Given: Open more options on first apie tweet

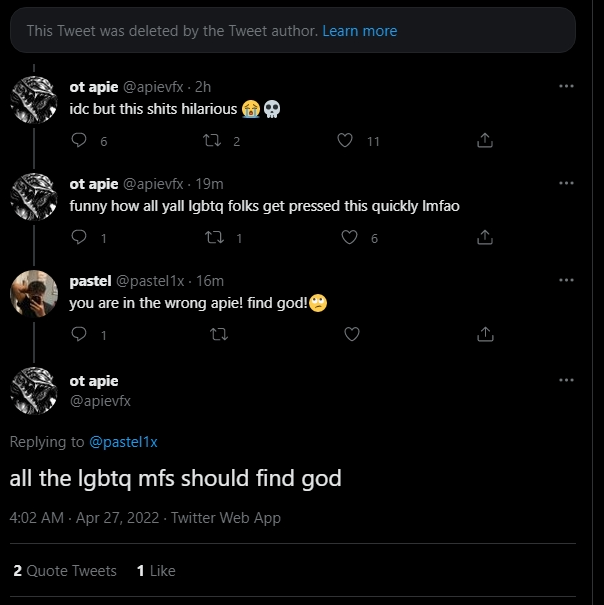Looking at the screenshot, I should [x=566, y=87].
